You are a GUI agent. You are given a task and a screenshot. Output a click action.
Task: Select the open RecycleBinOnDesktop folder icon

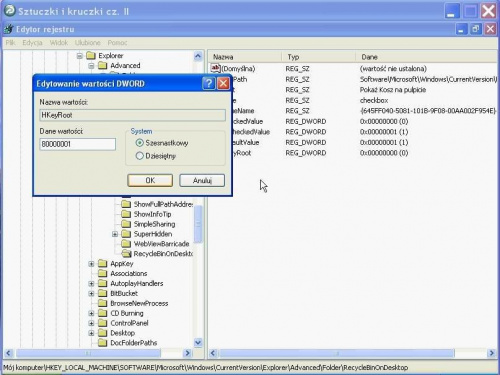click(x=126, y=254)
